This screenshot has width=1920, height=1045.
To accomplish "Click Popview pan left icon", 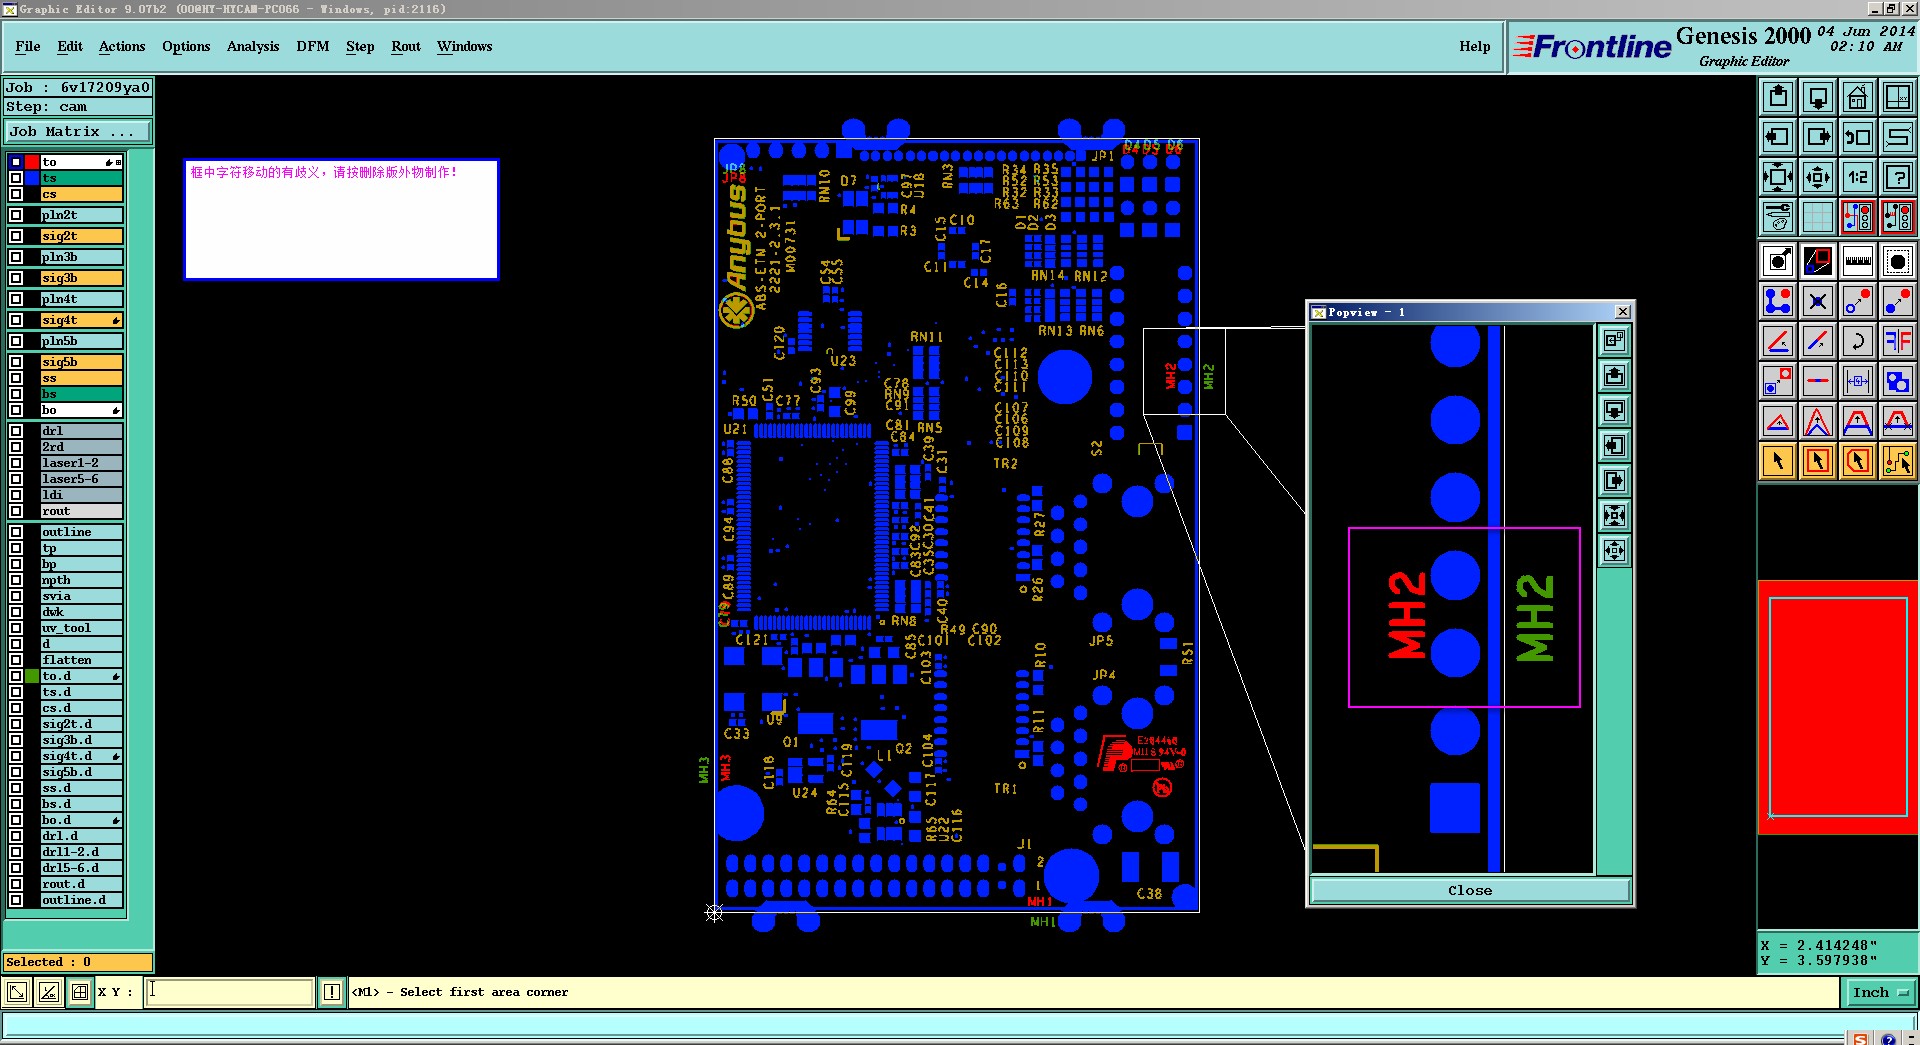I will [x=1614, y=446].
